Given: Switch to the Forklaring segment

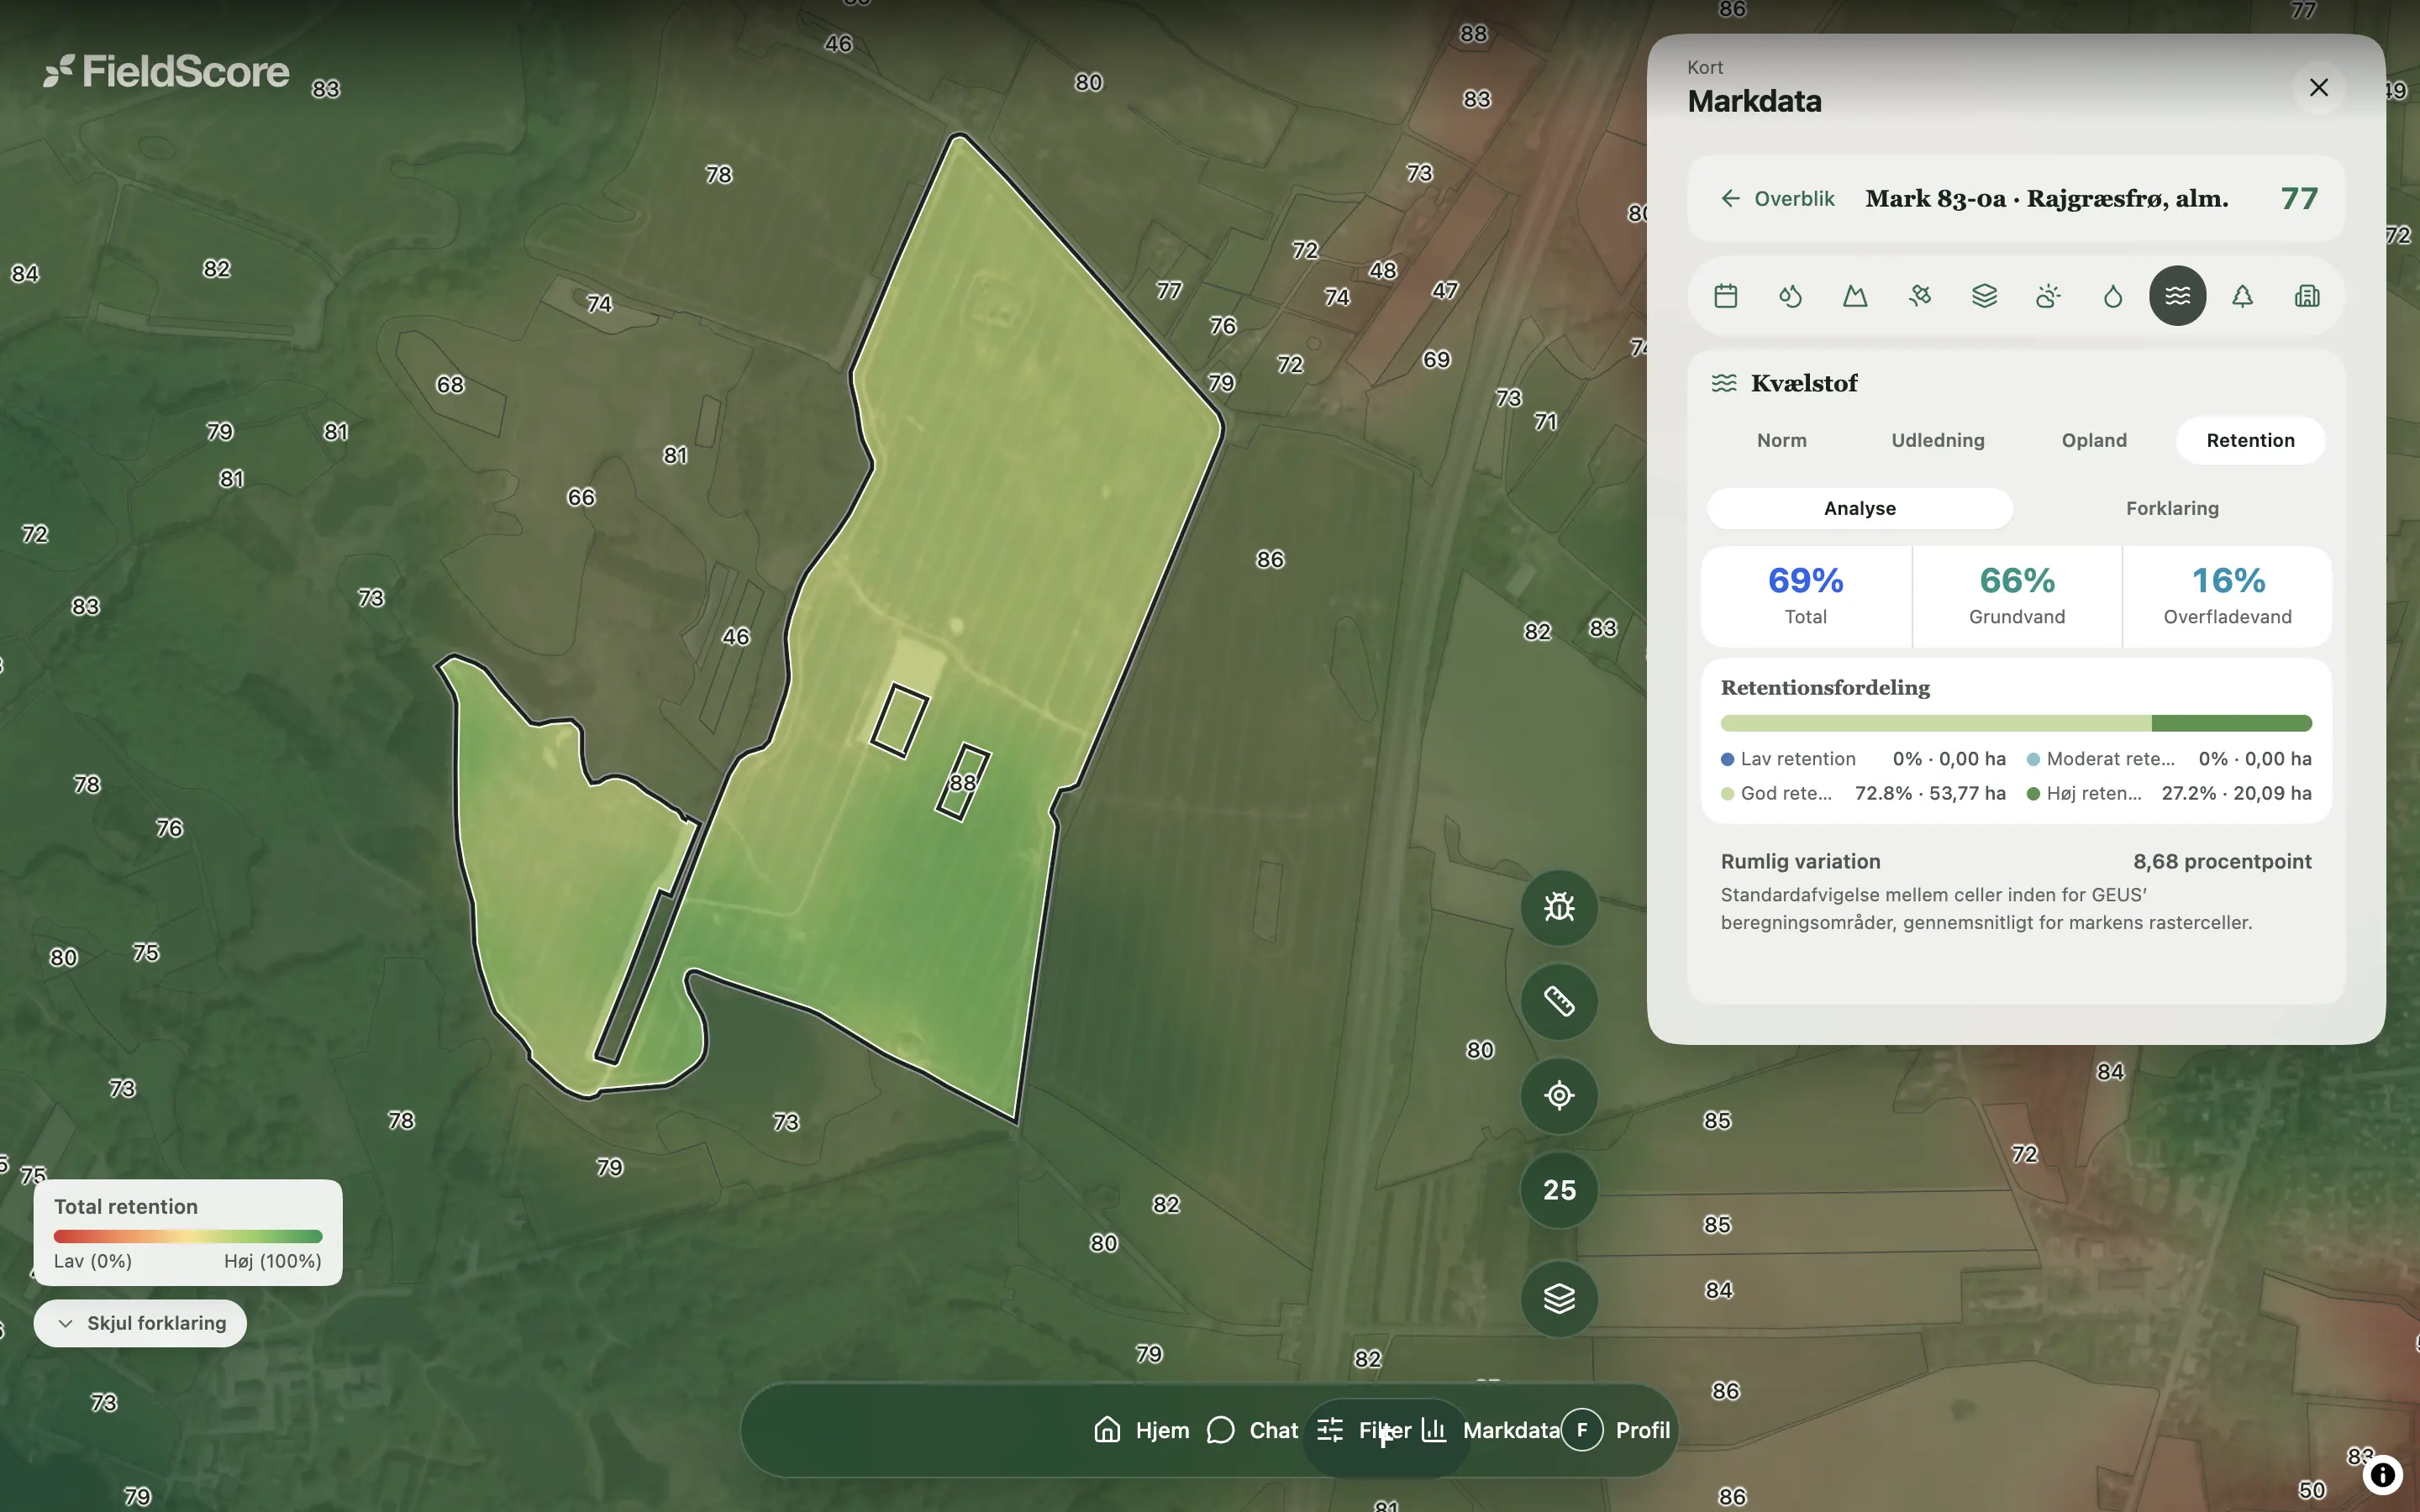Looking at the screenshot, I should click(2172, 508).
